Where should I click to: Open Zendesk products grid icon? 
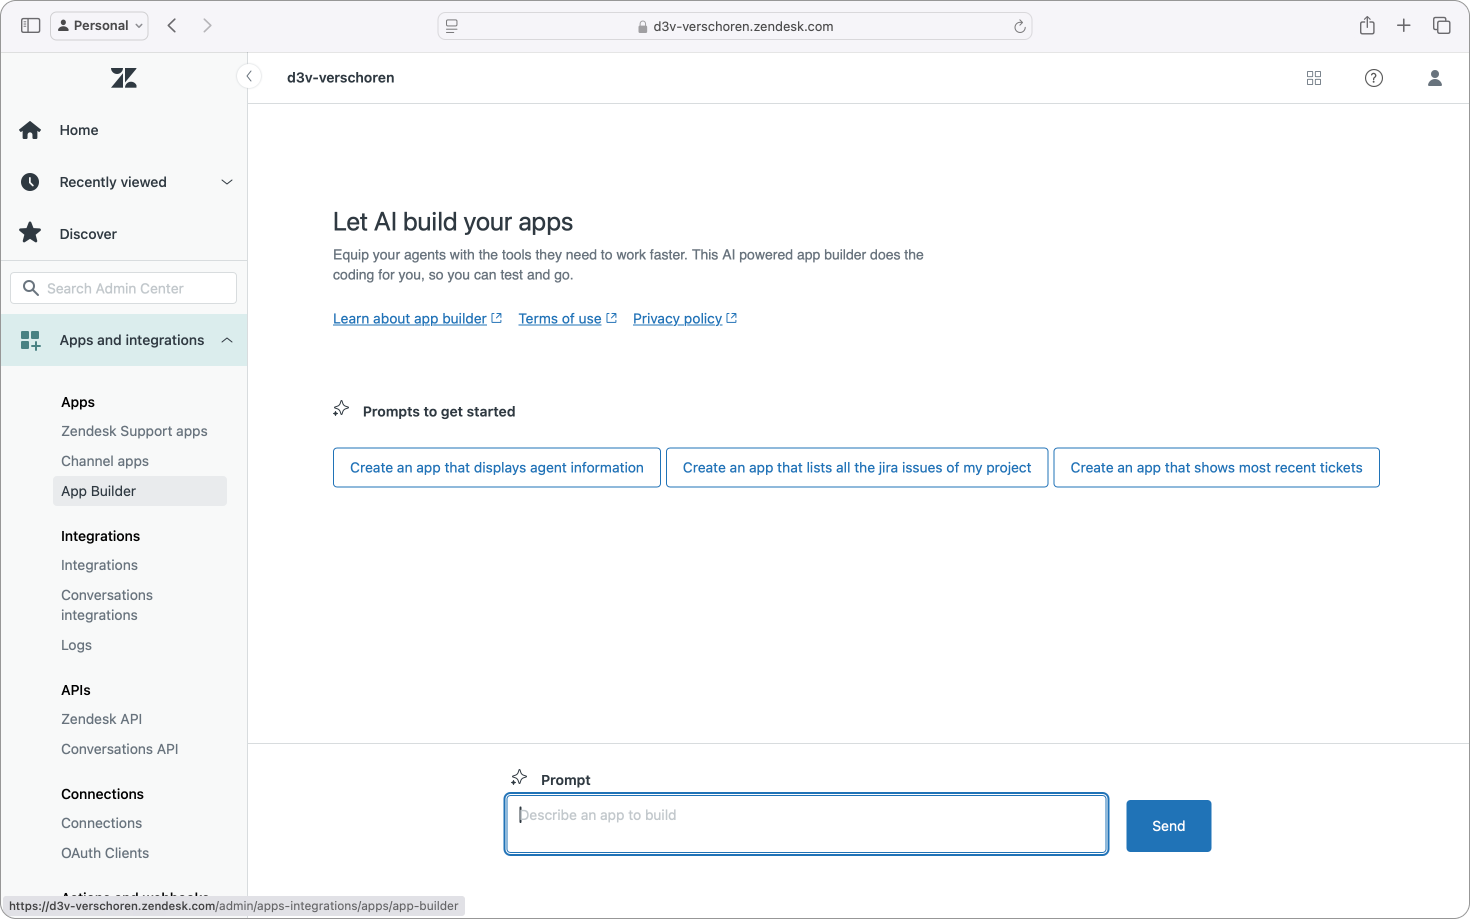tap(1314, 78)
